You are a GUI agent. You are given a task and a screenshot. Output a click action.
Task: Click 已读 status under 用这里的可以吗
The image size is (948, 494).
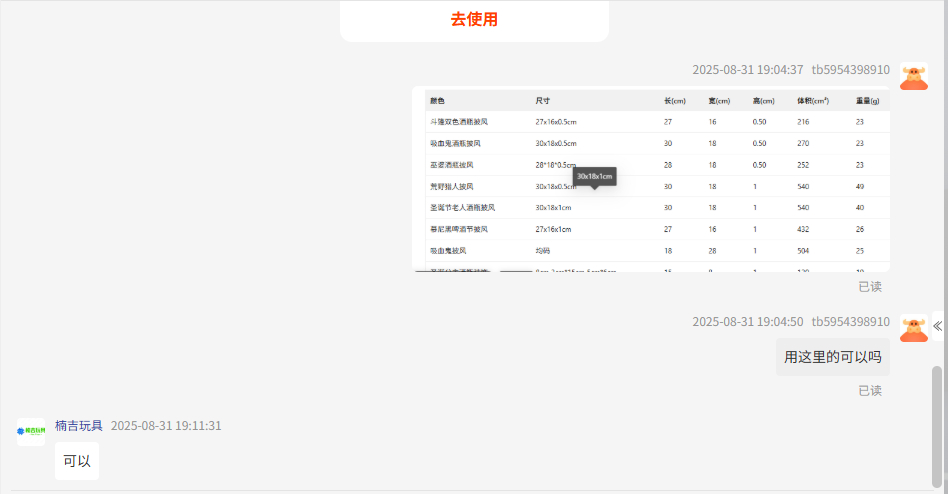point(869,390)
